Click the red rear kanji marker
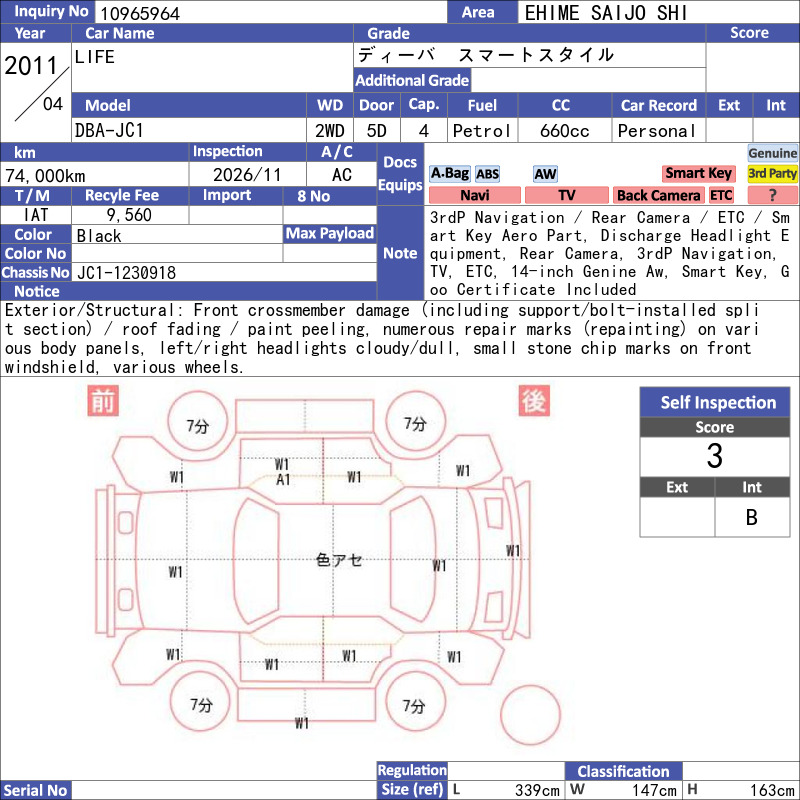 [x=534, y=401]
